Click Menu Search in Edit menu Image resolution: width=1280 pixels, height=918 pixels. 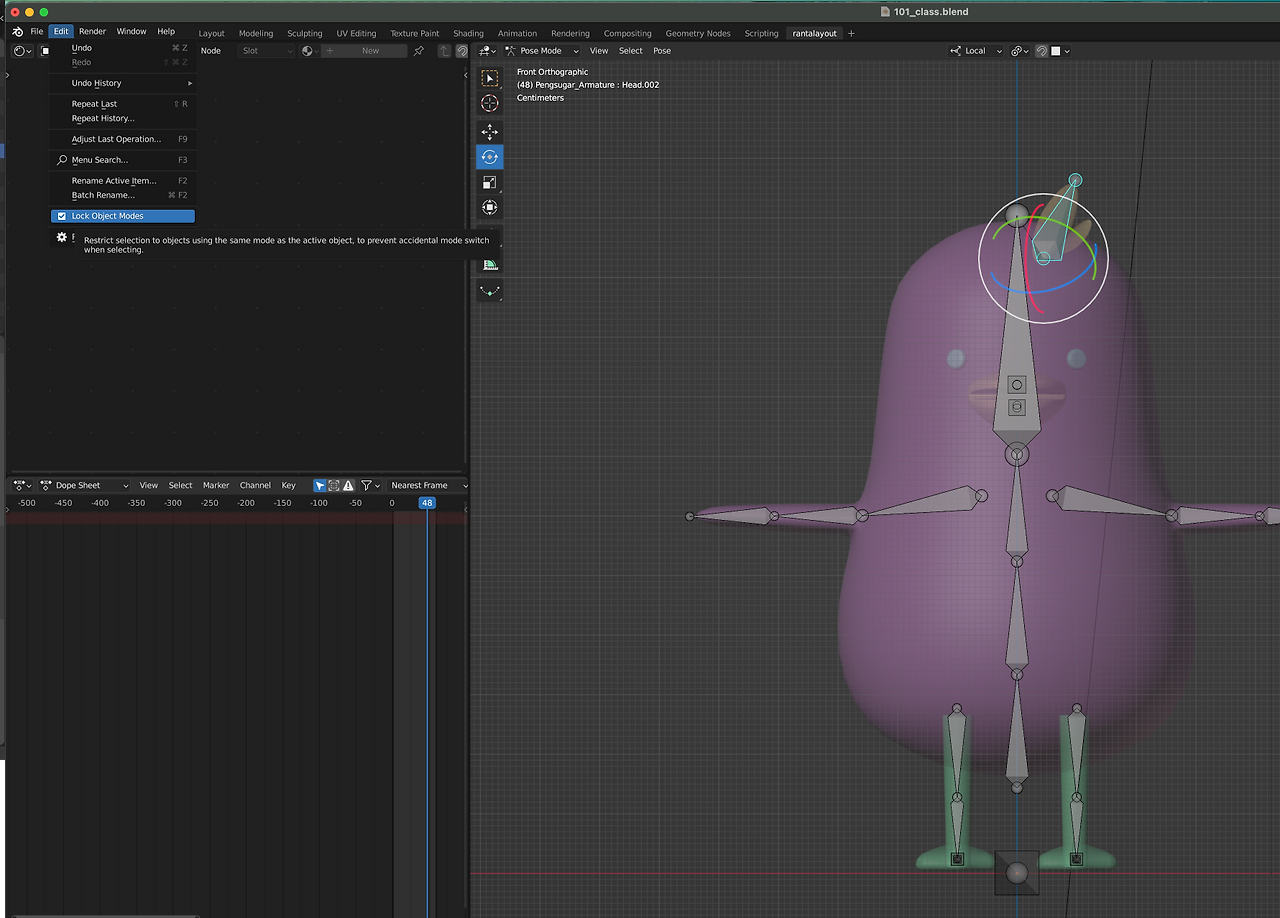click(x=99, y=160)
